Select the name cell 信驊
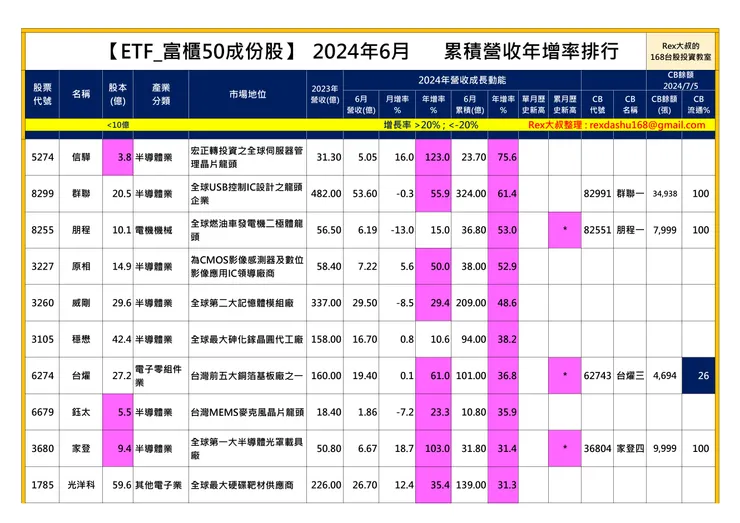 [x=81, y=157]
